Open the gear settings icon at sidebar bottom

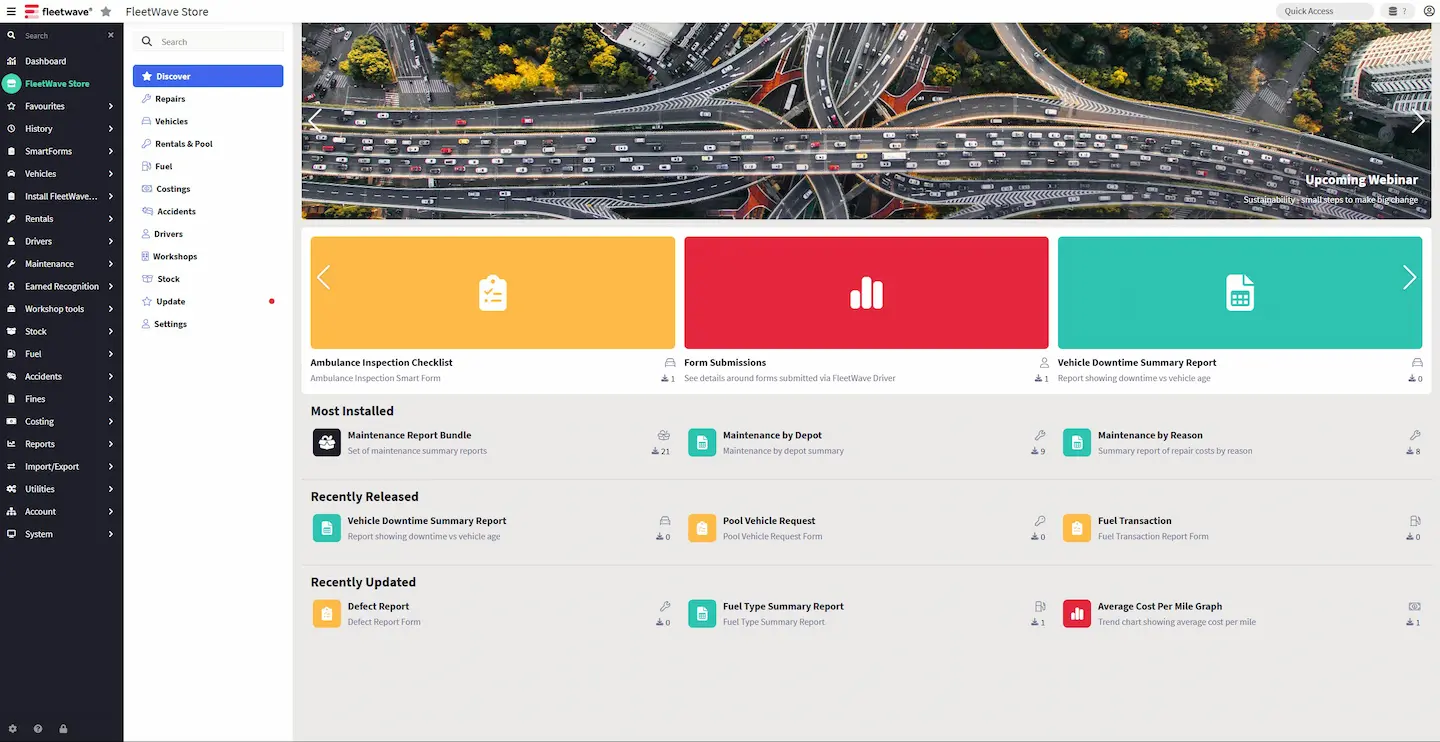coord(12,729)
